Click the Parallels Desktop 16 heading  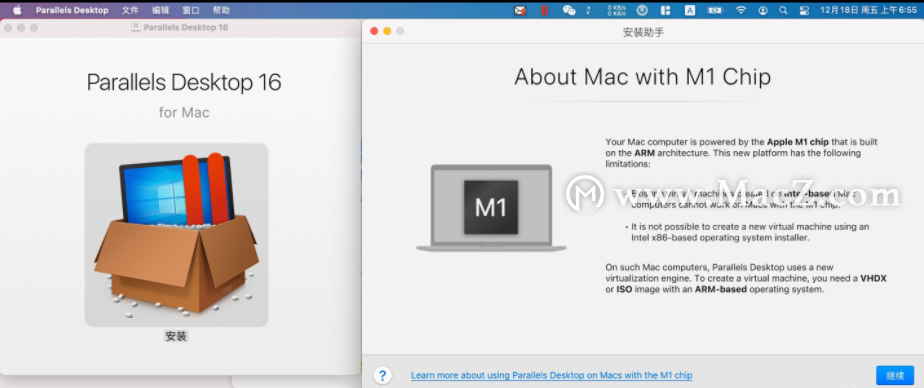[184, 82]
